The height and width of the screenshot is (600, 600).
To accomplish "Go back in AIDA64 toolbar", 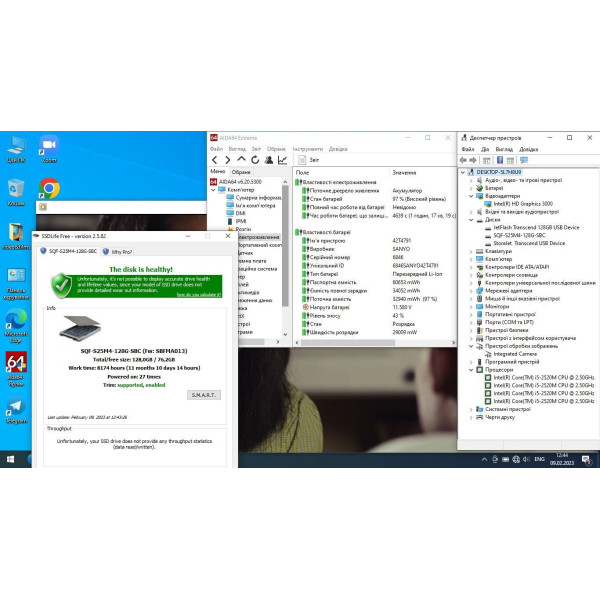I will coord(215,160).
